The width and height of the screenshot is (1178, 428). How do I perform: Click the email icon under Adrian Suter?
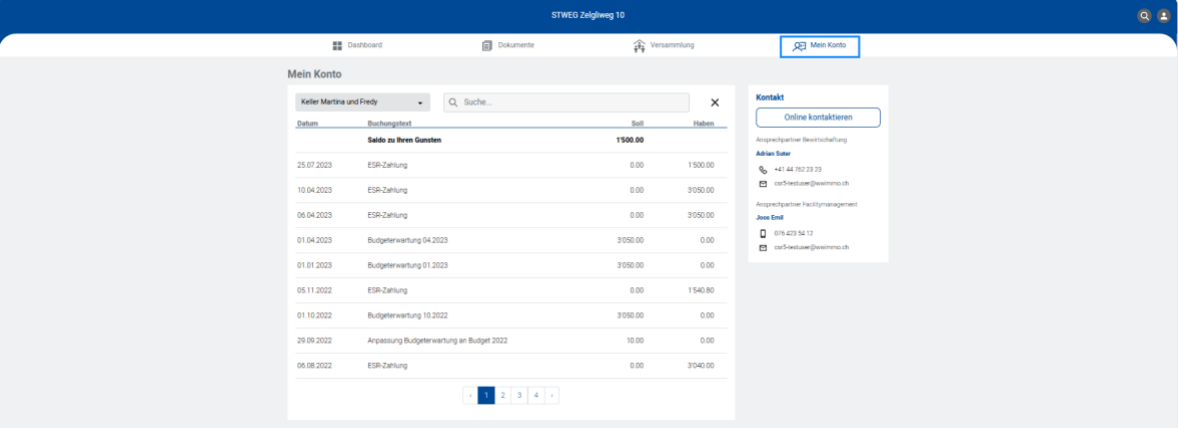763,183
